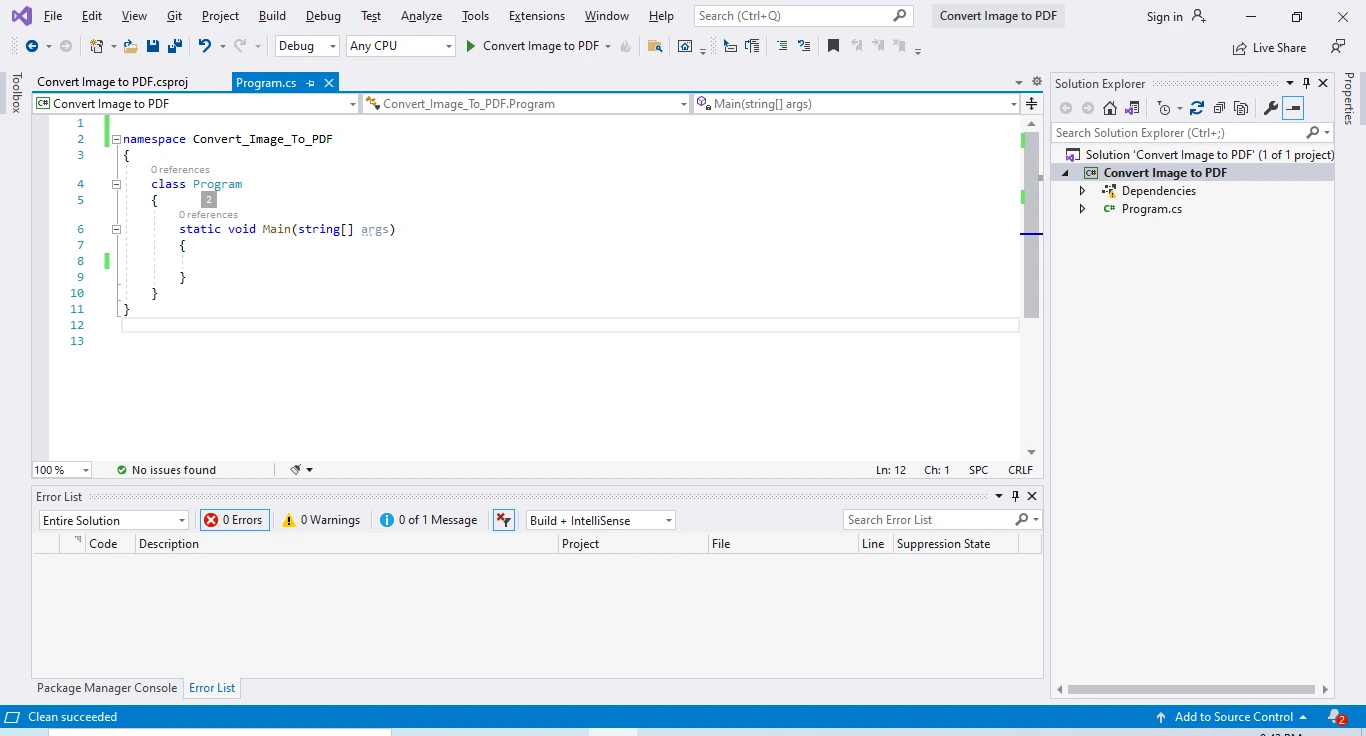
Task: Click the search magnifier in the Quick Launch box
Action: pyautogui.click(x=900, y=16)
